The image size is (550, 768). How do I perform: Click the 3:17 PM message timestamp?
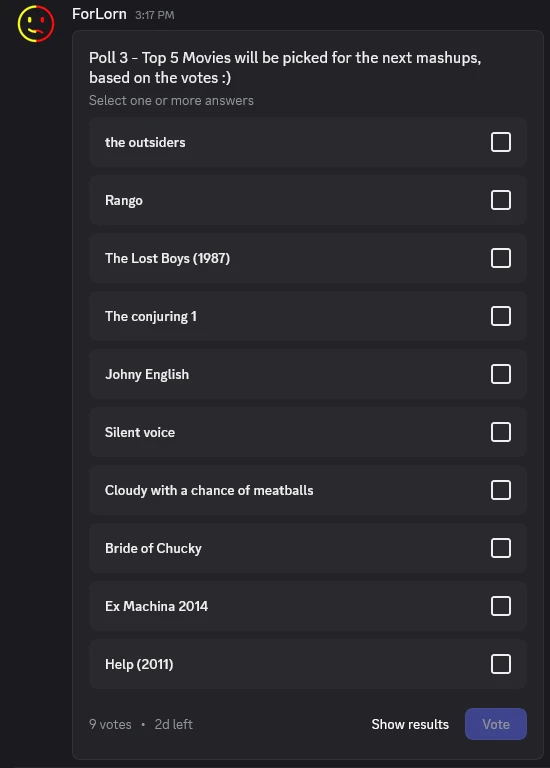point(155,15)
